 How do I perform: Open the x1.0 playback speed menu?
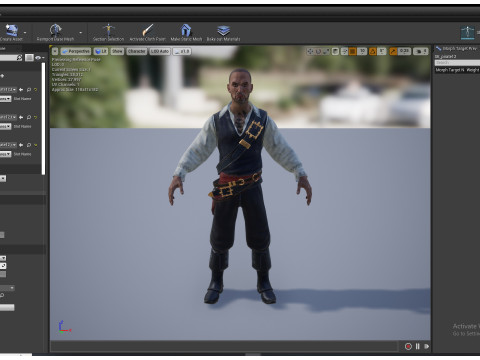coord(182,51)
